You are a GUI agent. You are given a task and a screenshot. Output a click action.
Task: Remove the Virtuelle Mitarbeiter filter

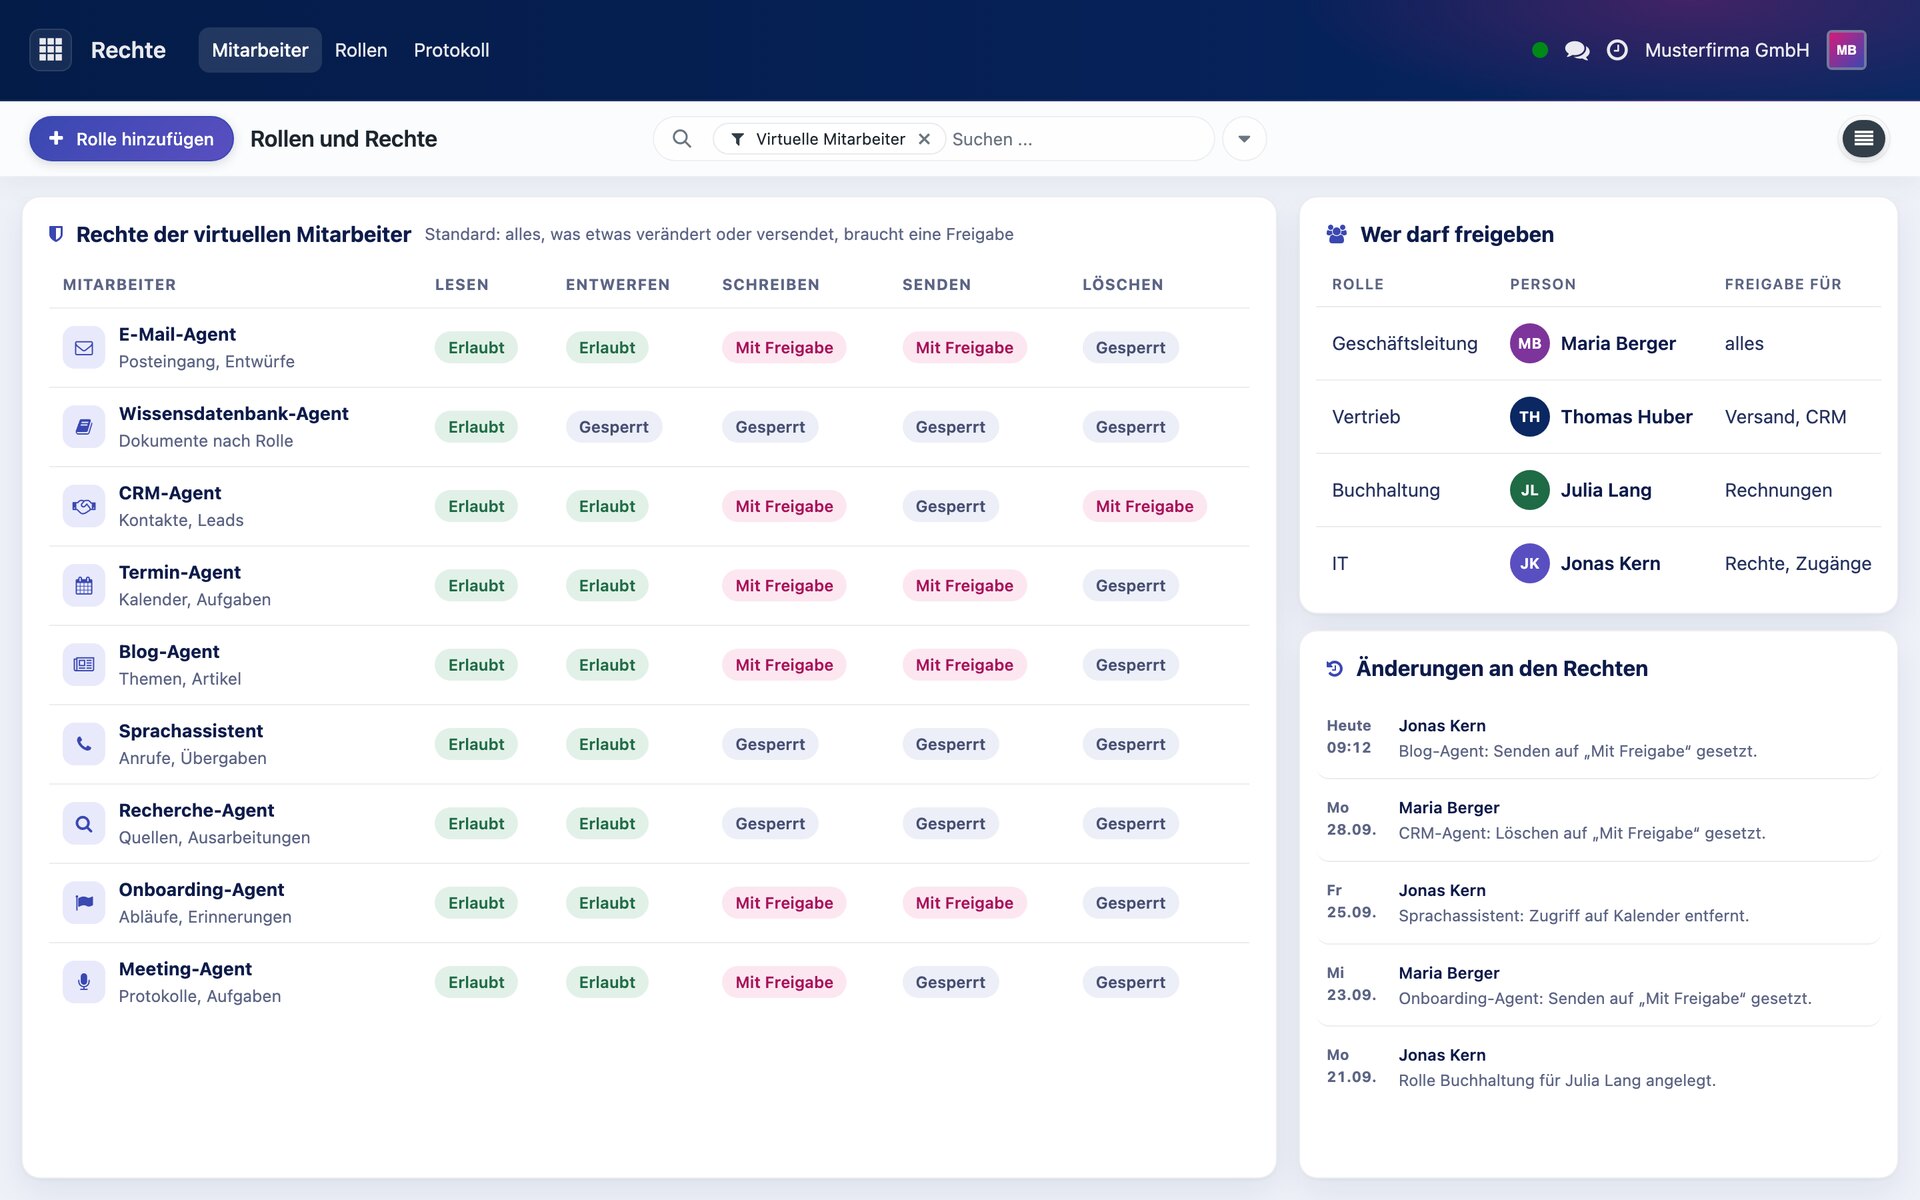[x=924, y=139]
